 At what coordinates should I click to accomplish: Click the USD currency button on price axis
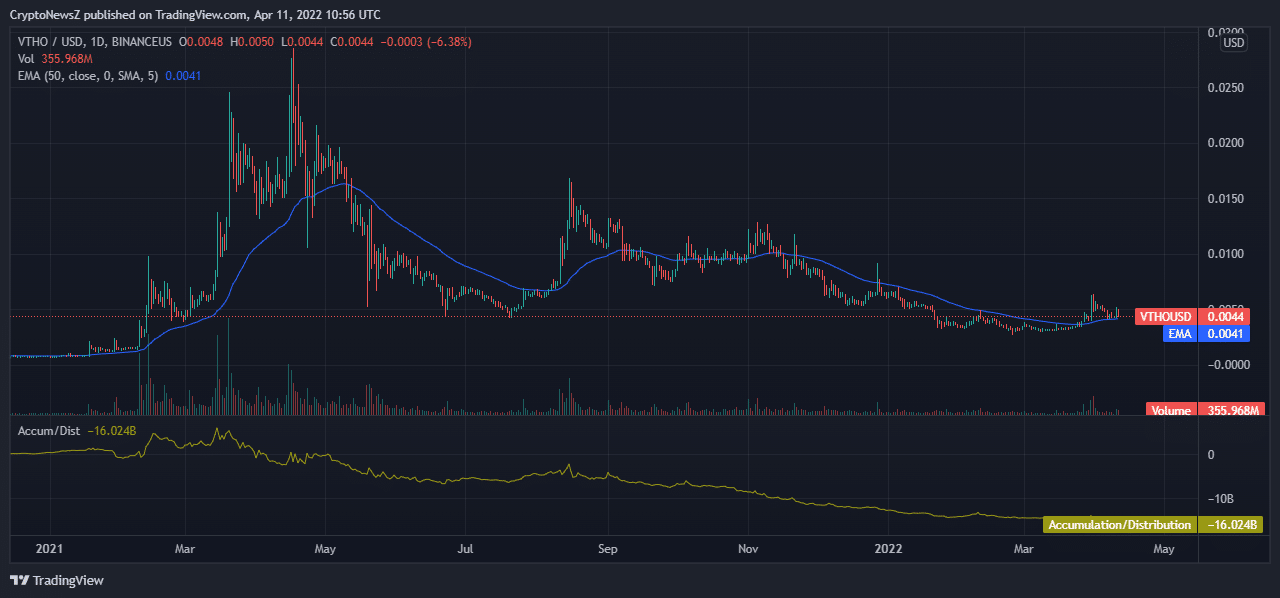(1234, 43)
